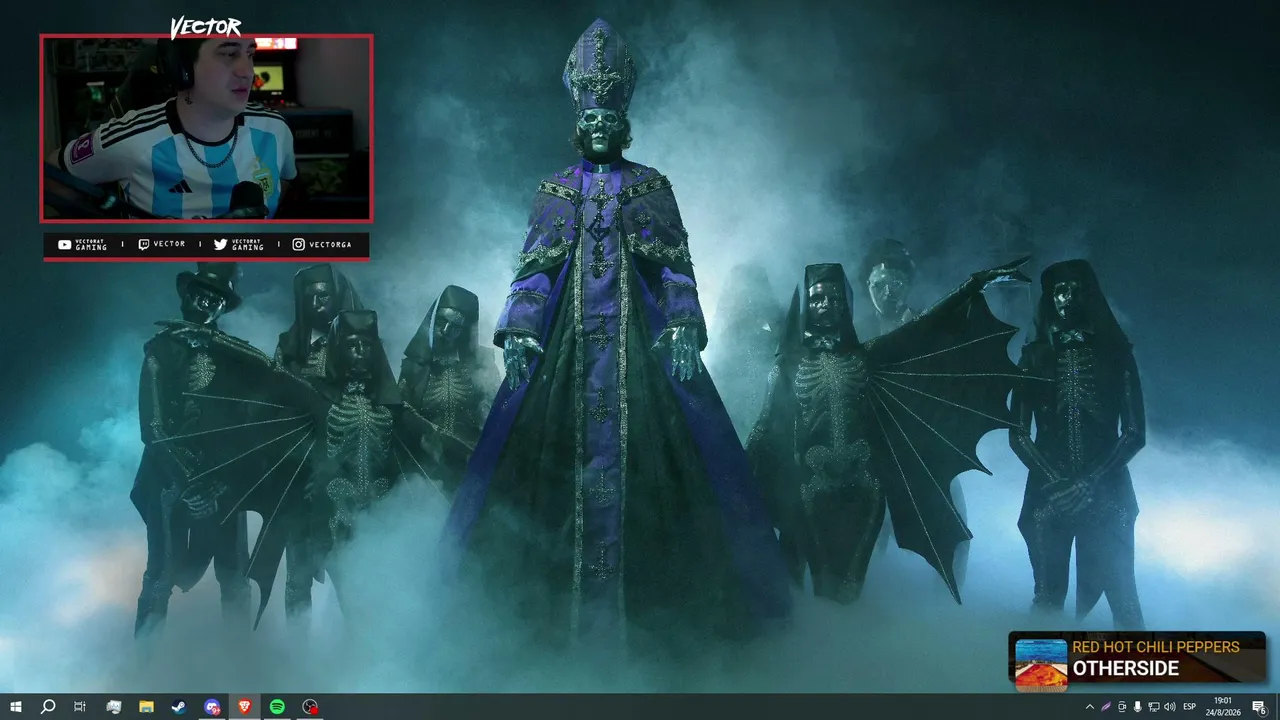Open Task View in taskbar
Viewport: 1280px width, 720px height.
[80, 707]
